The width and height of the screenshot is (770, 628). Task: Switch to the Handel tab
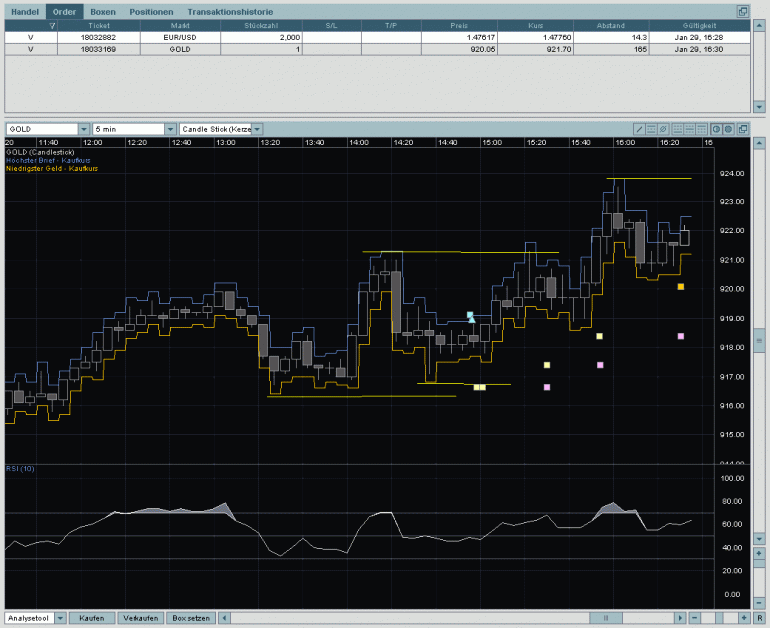[25, 12]
